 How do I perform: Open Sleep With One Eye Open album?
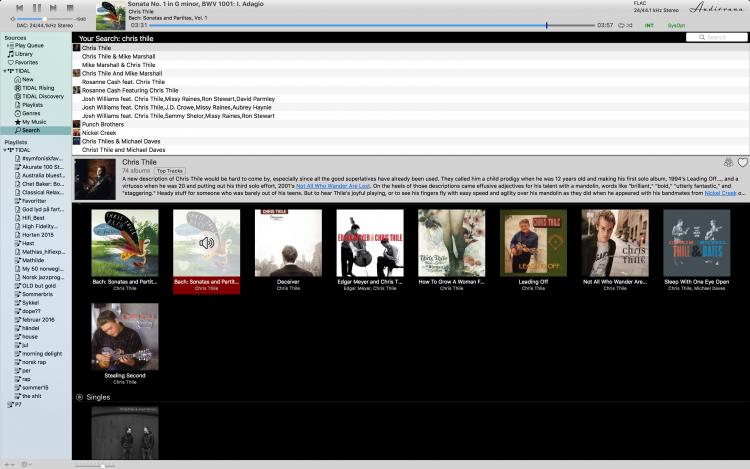tap(696, 243)
